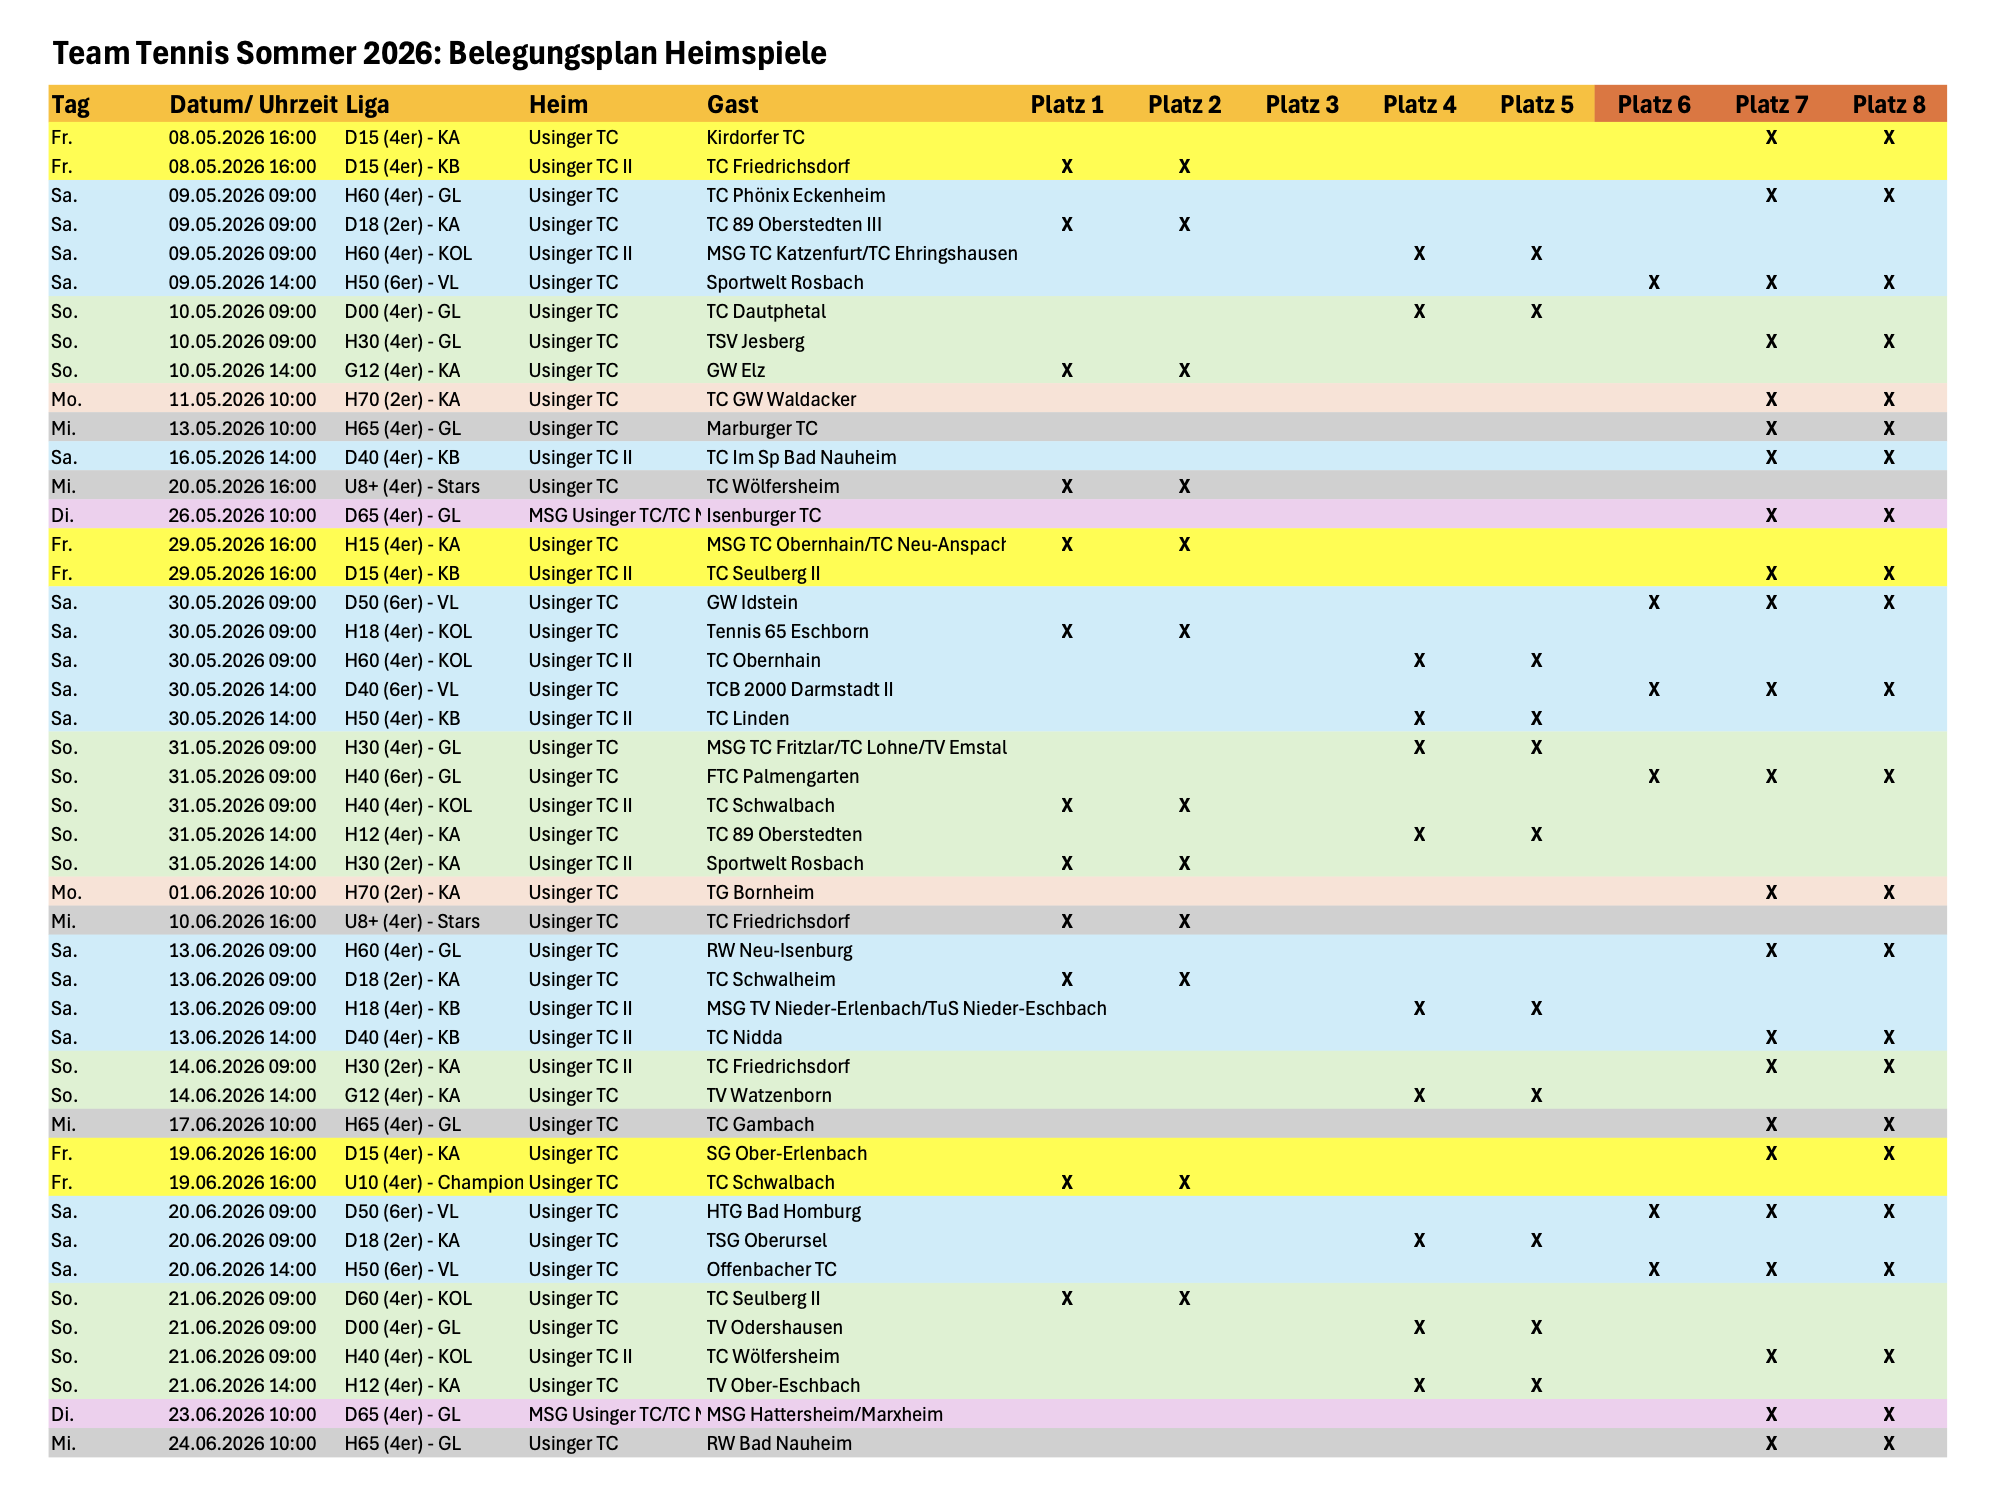The height and width of the screenshot is (1504, 1992).
Task: Click guest cell 'TC Dautphetal'
Action: [x=766, y=311]
